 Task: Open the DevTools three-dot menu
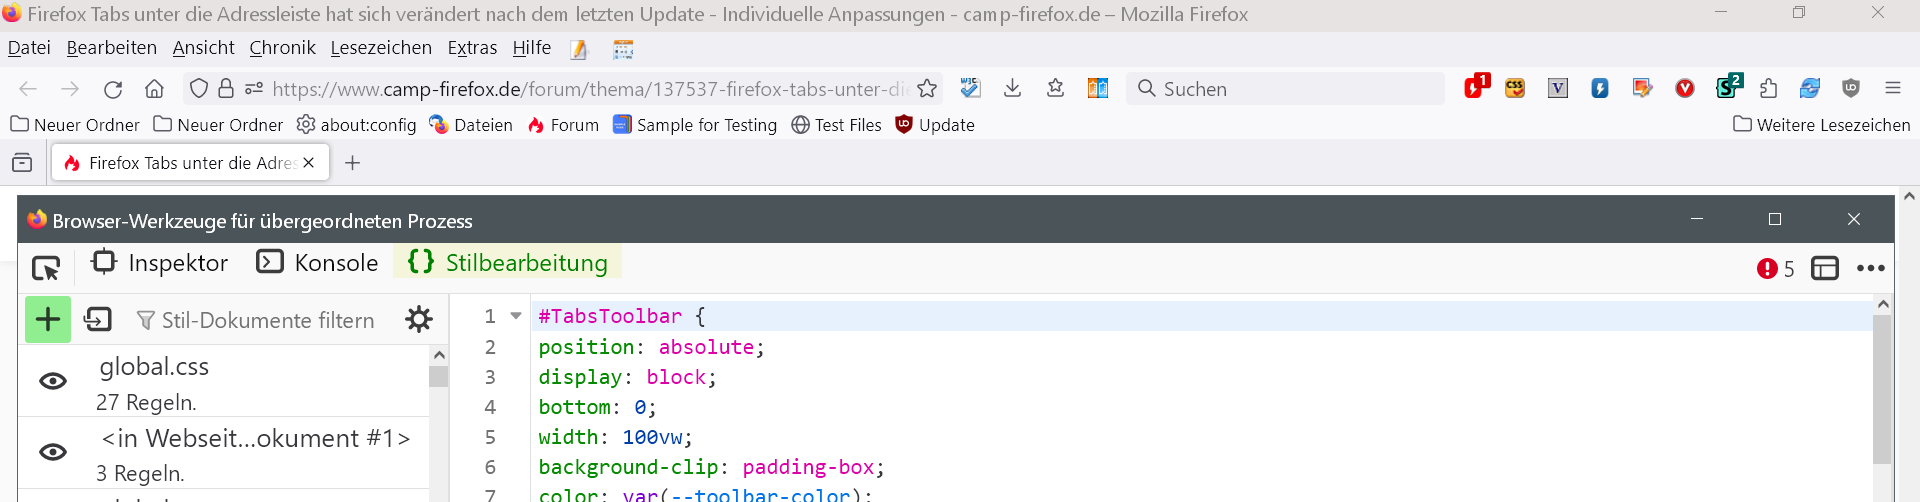(x=1870, y=268)
